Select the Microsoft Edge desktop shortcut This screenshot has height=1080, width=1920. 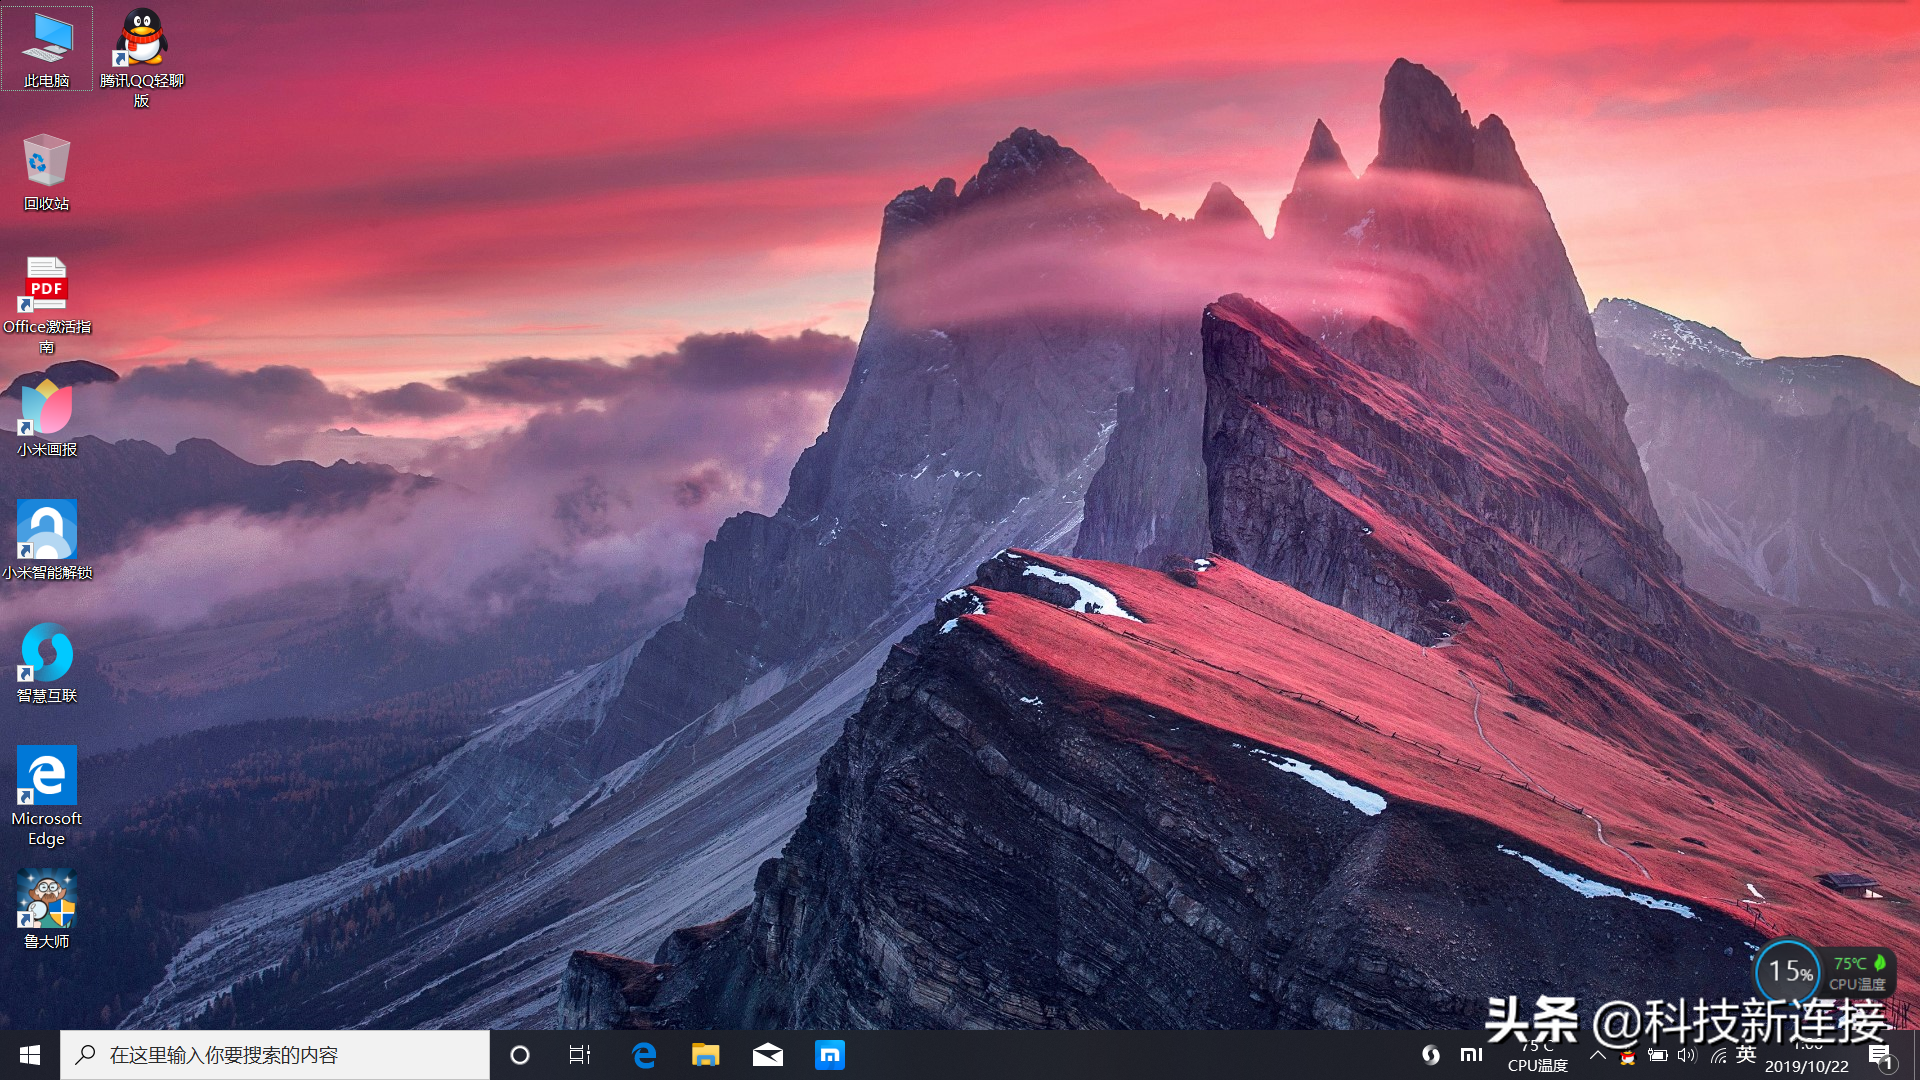click(x=47, y=797)
